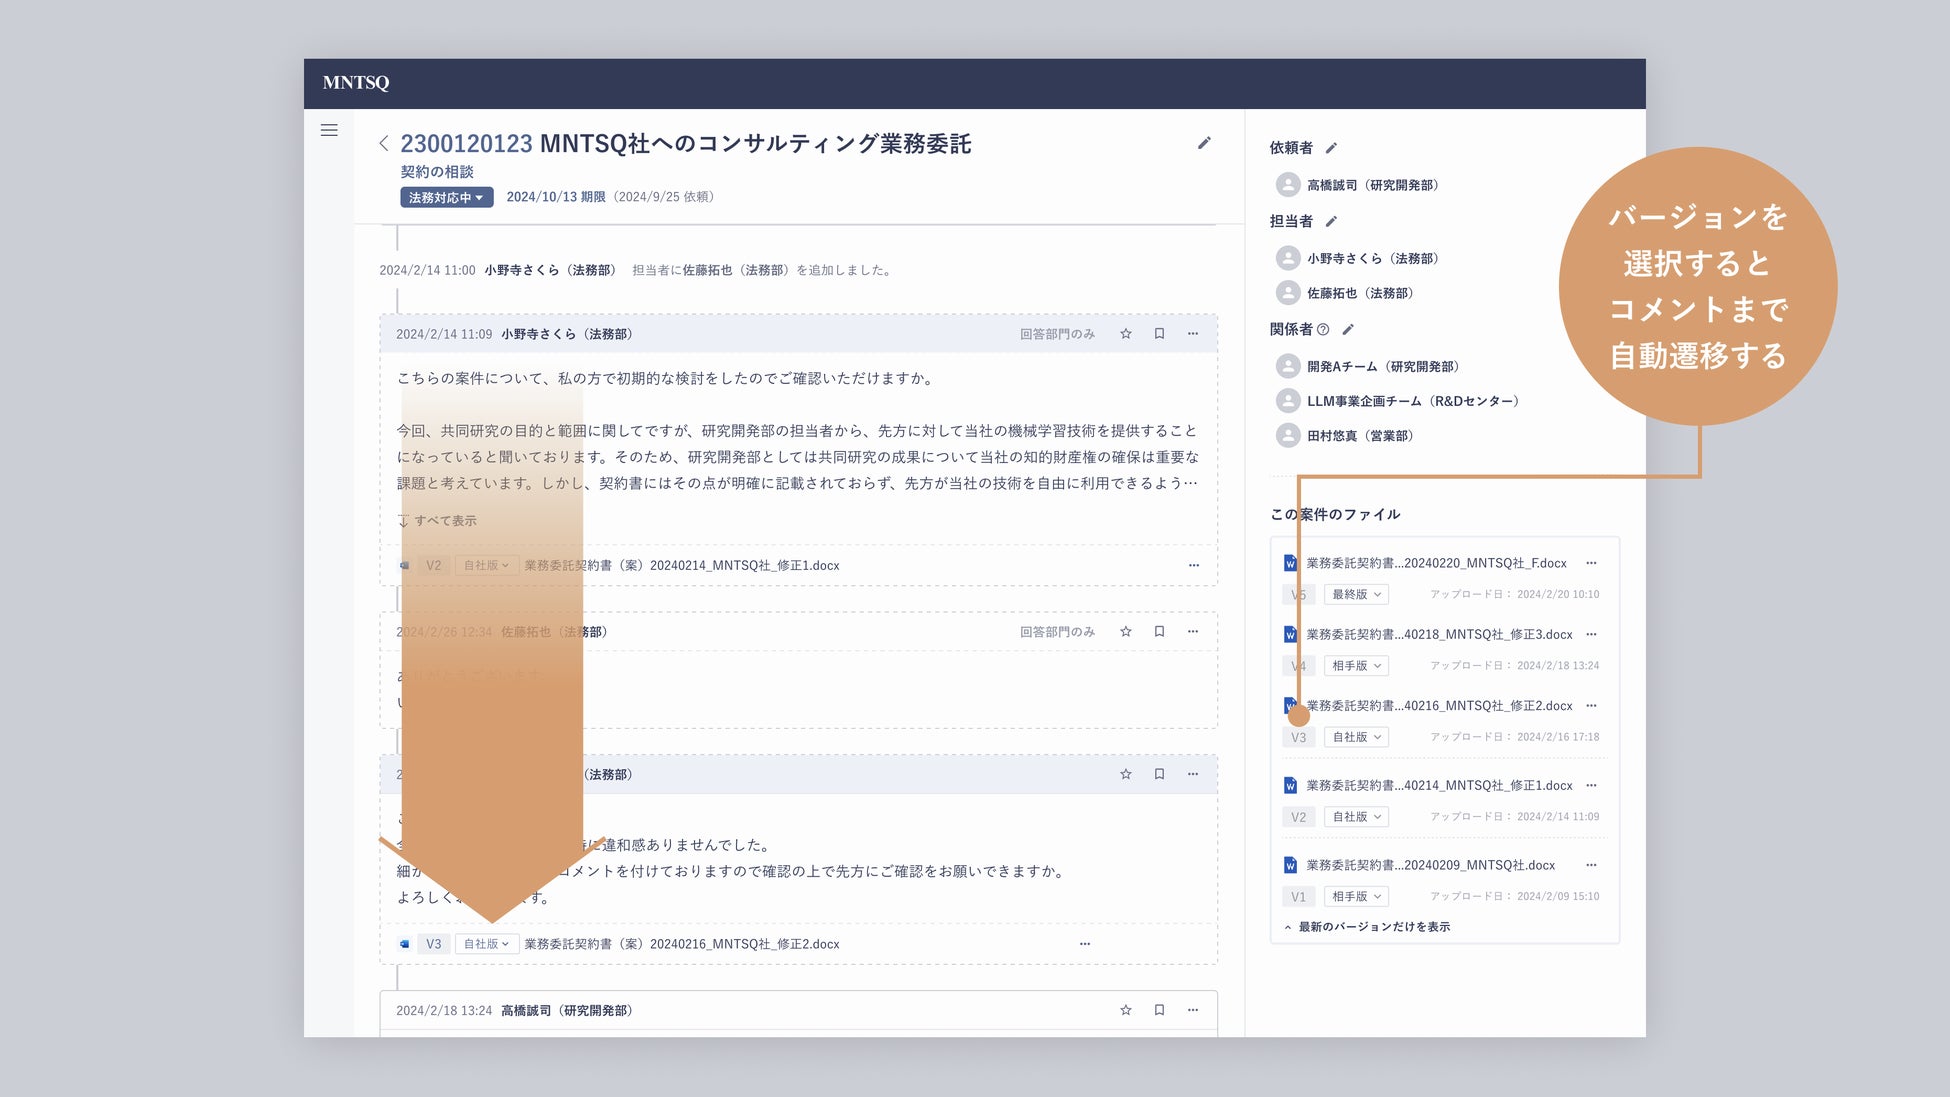Open the 関係者 help question-mark icon
Image resolution: width=1950 pixels, height=1097 pixels.
pyautogui.click(x=1324, y=330)
